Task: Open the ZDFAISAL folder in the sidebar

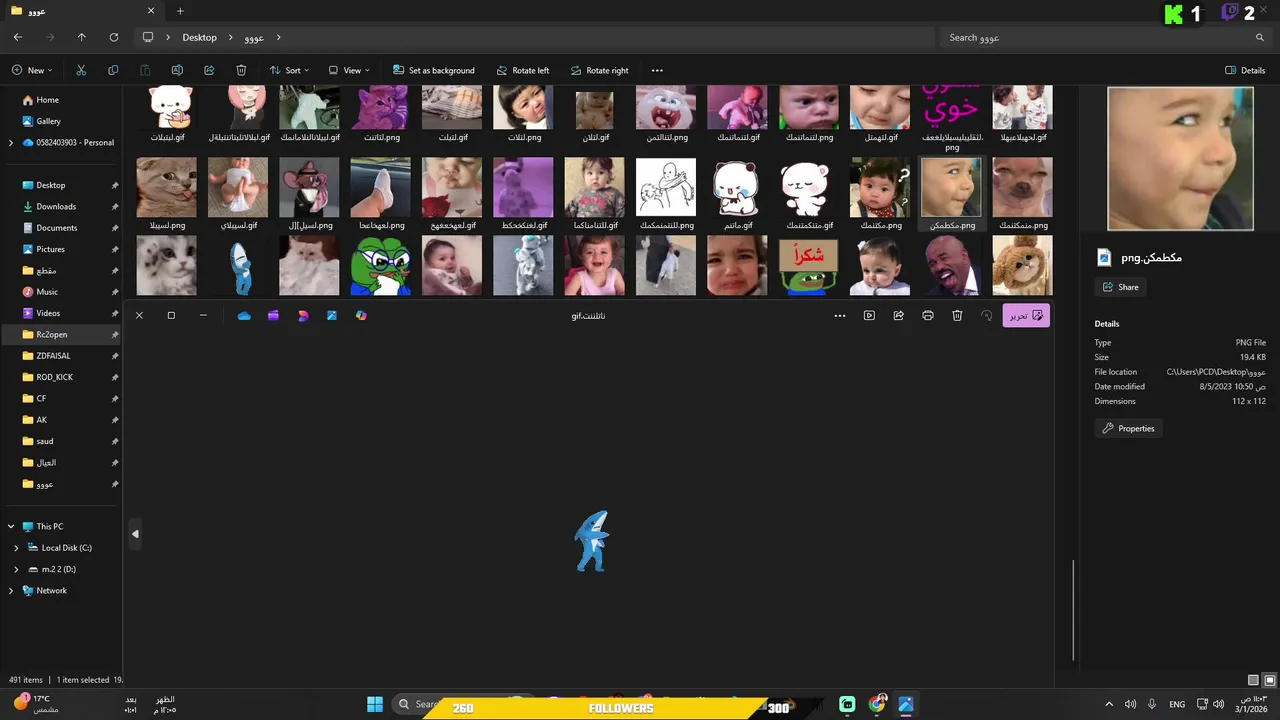Action: [x=53, y=356]
